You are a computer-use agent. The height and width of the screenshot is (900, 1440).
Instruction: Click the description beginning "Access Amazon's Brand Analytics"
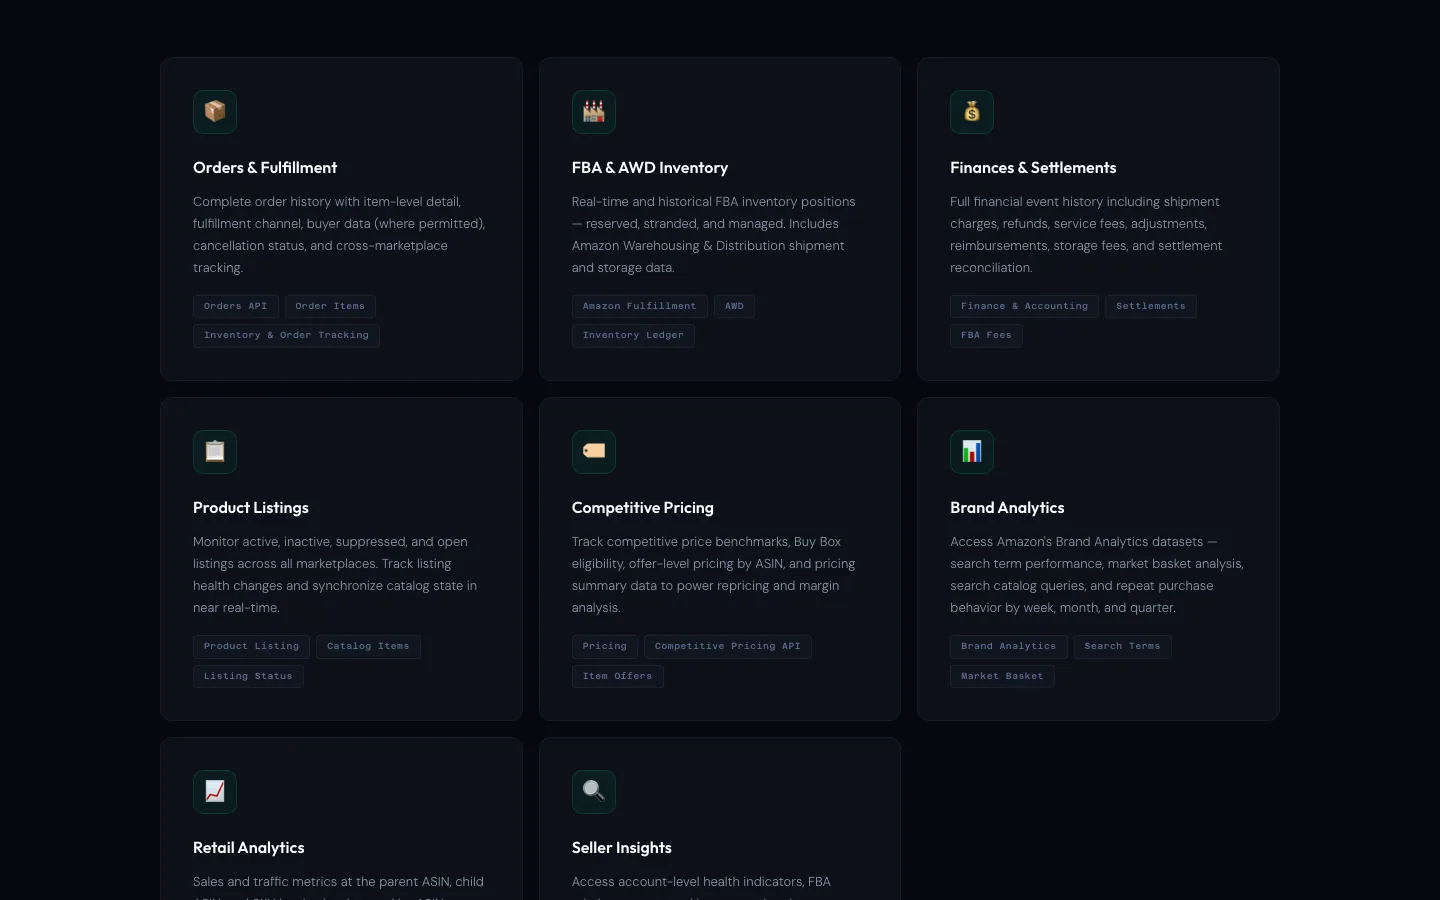[x=1097, y=575]
